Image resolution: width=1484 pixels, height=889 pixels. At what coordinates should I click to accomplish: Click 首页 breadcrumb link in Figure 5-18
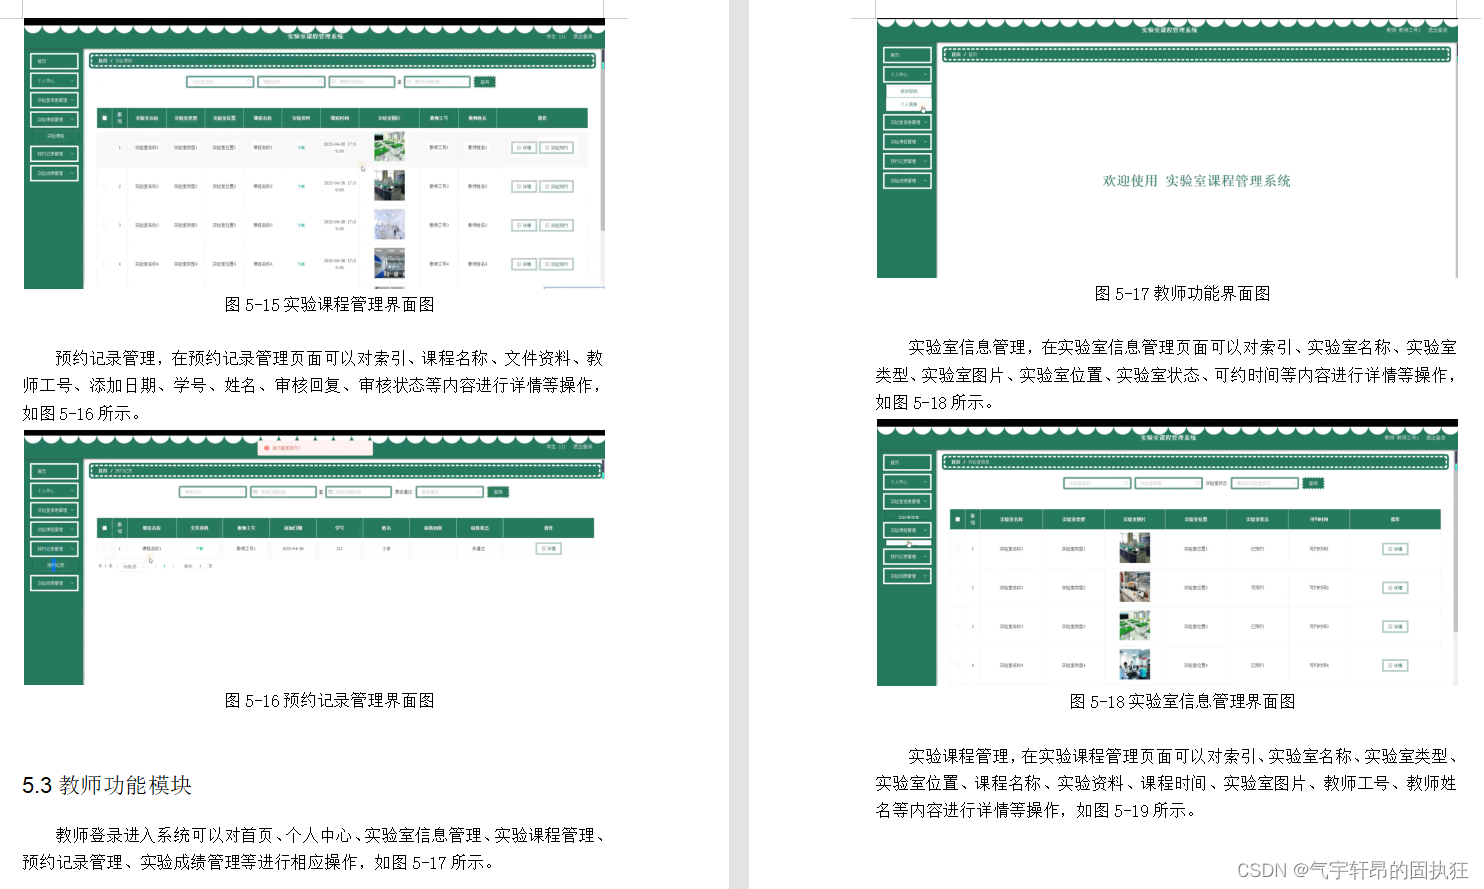[x=956, y=462]
